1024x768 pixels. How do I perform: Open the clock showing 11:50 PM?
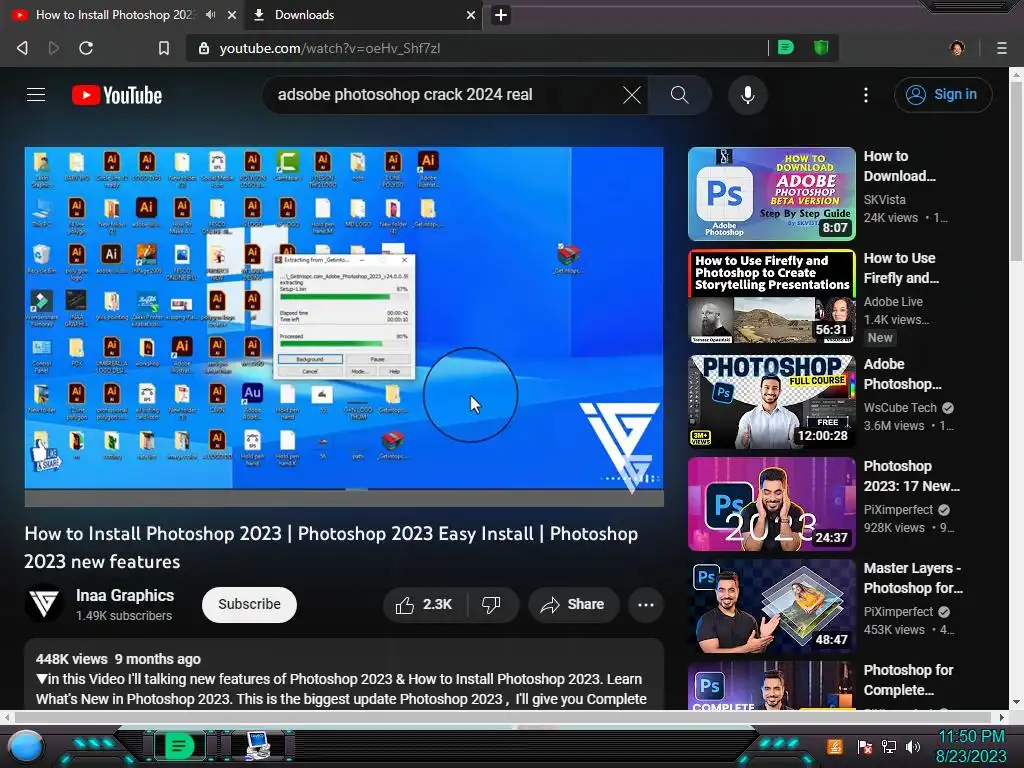point(971,746)
